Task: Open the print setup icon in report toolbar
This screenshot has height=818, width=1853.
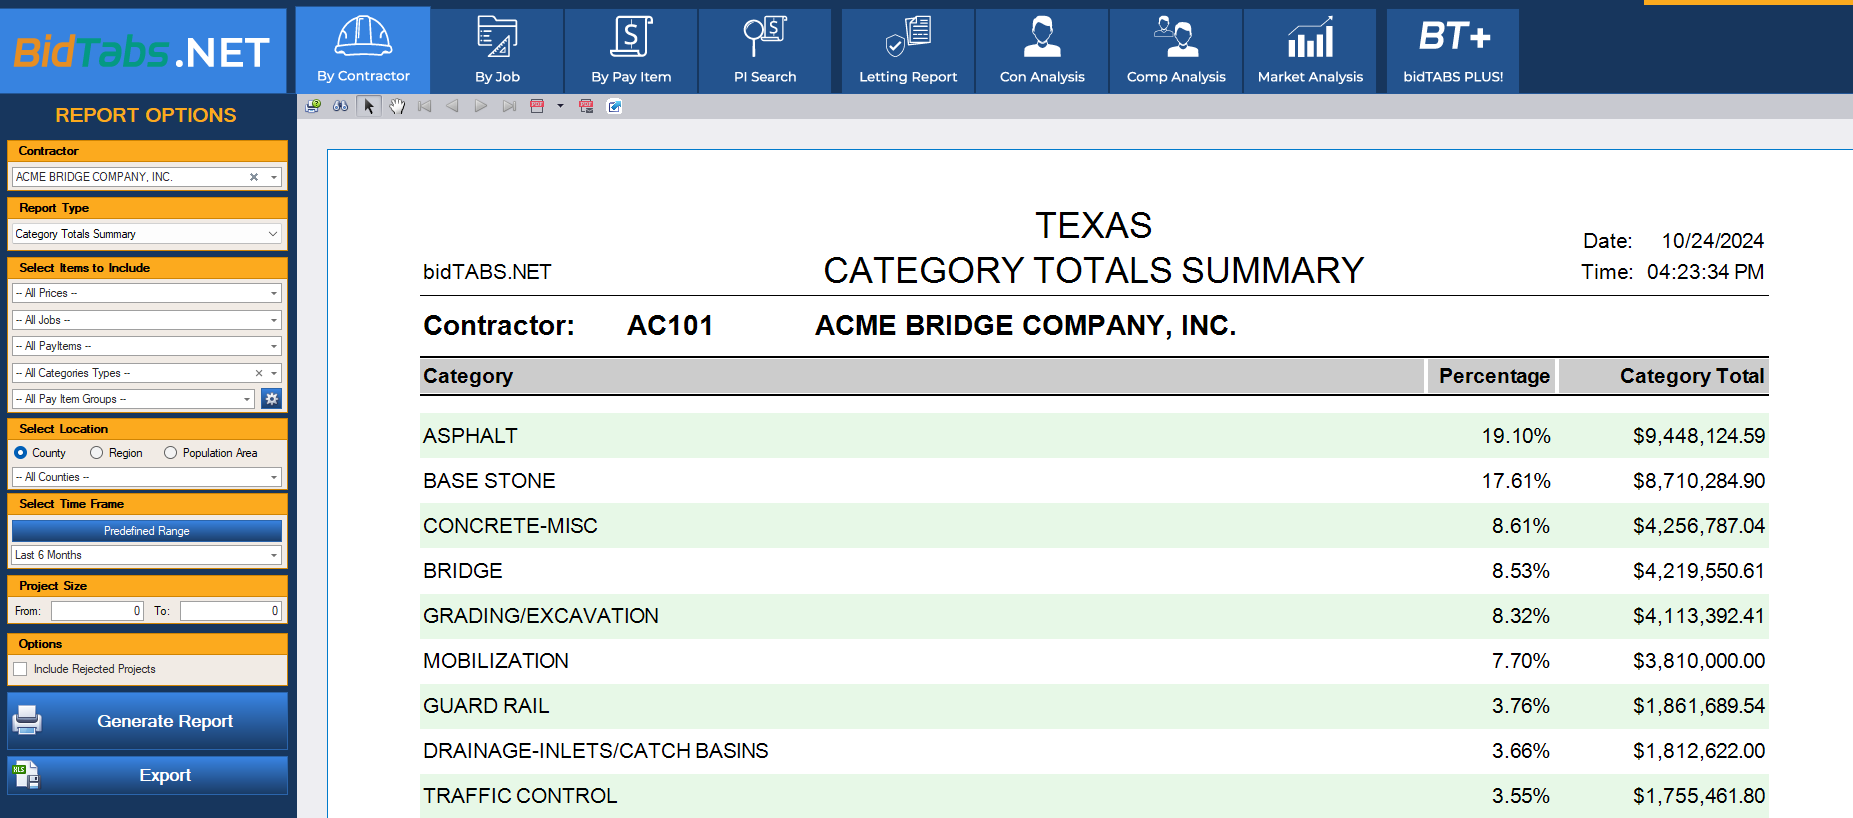Action: click(x=313, y=106)
